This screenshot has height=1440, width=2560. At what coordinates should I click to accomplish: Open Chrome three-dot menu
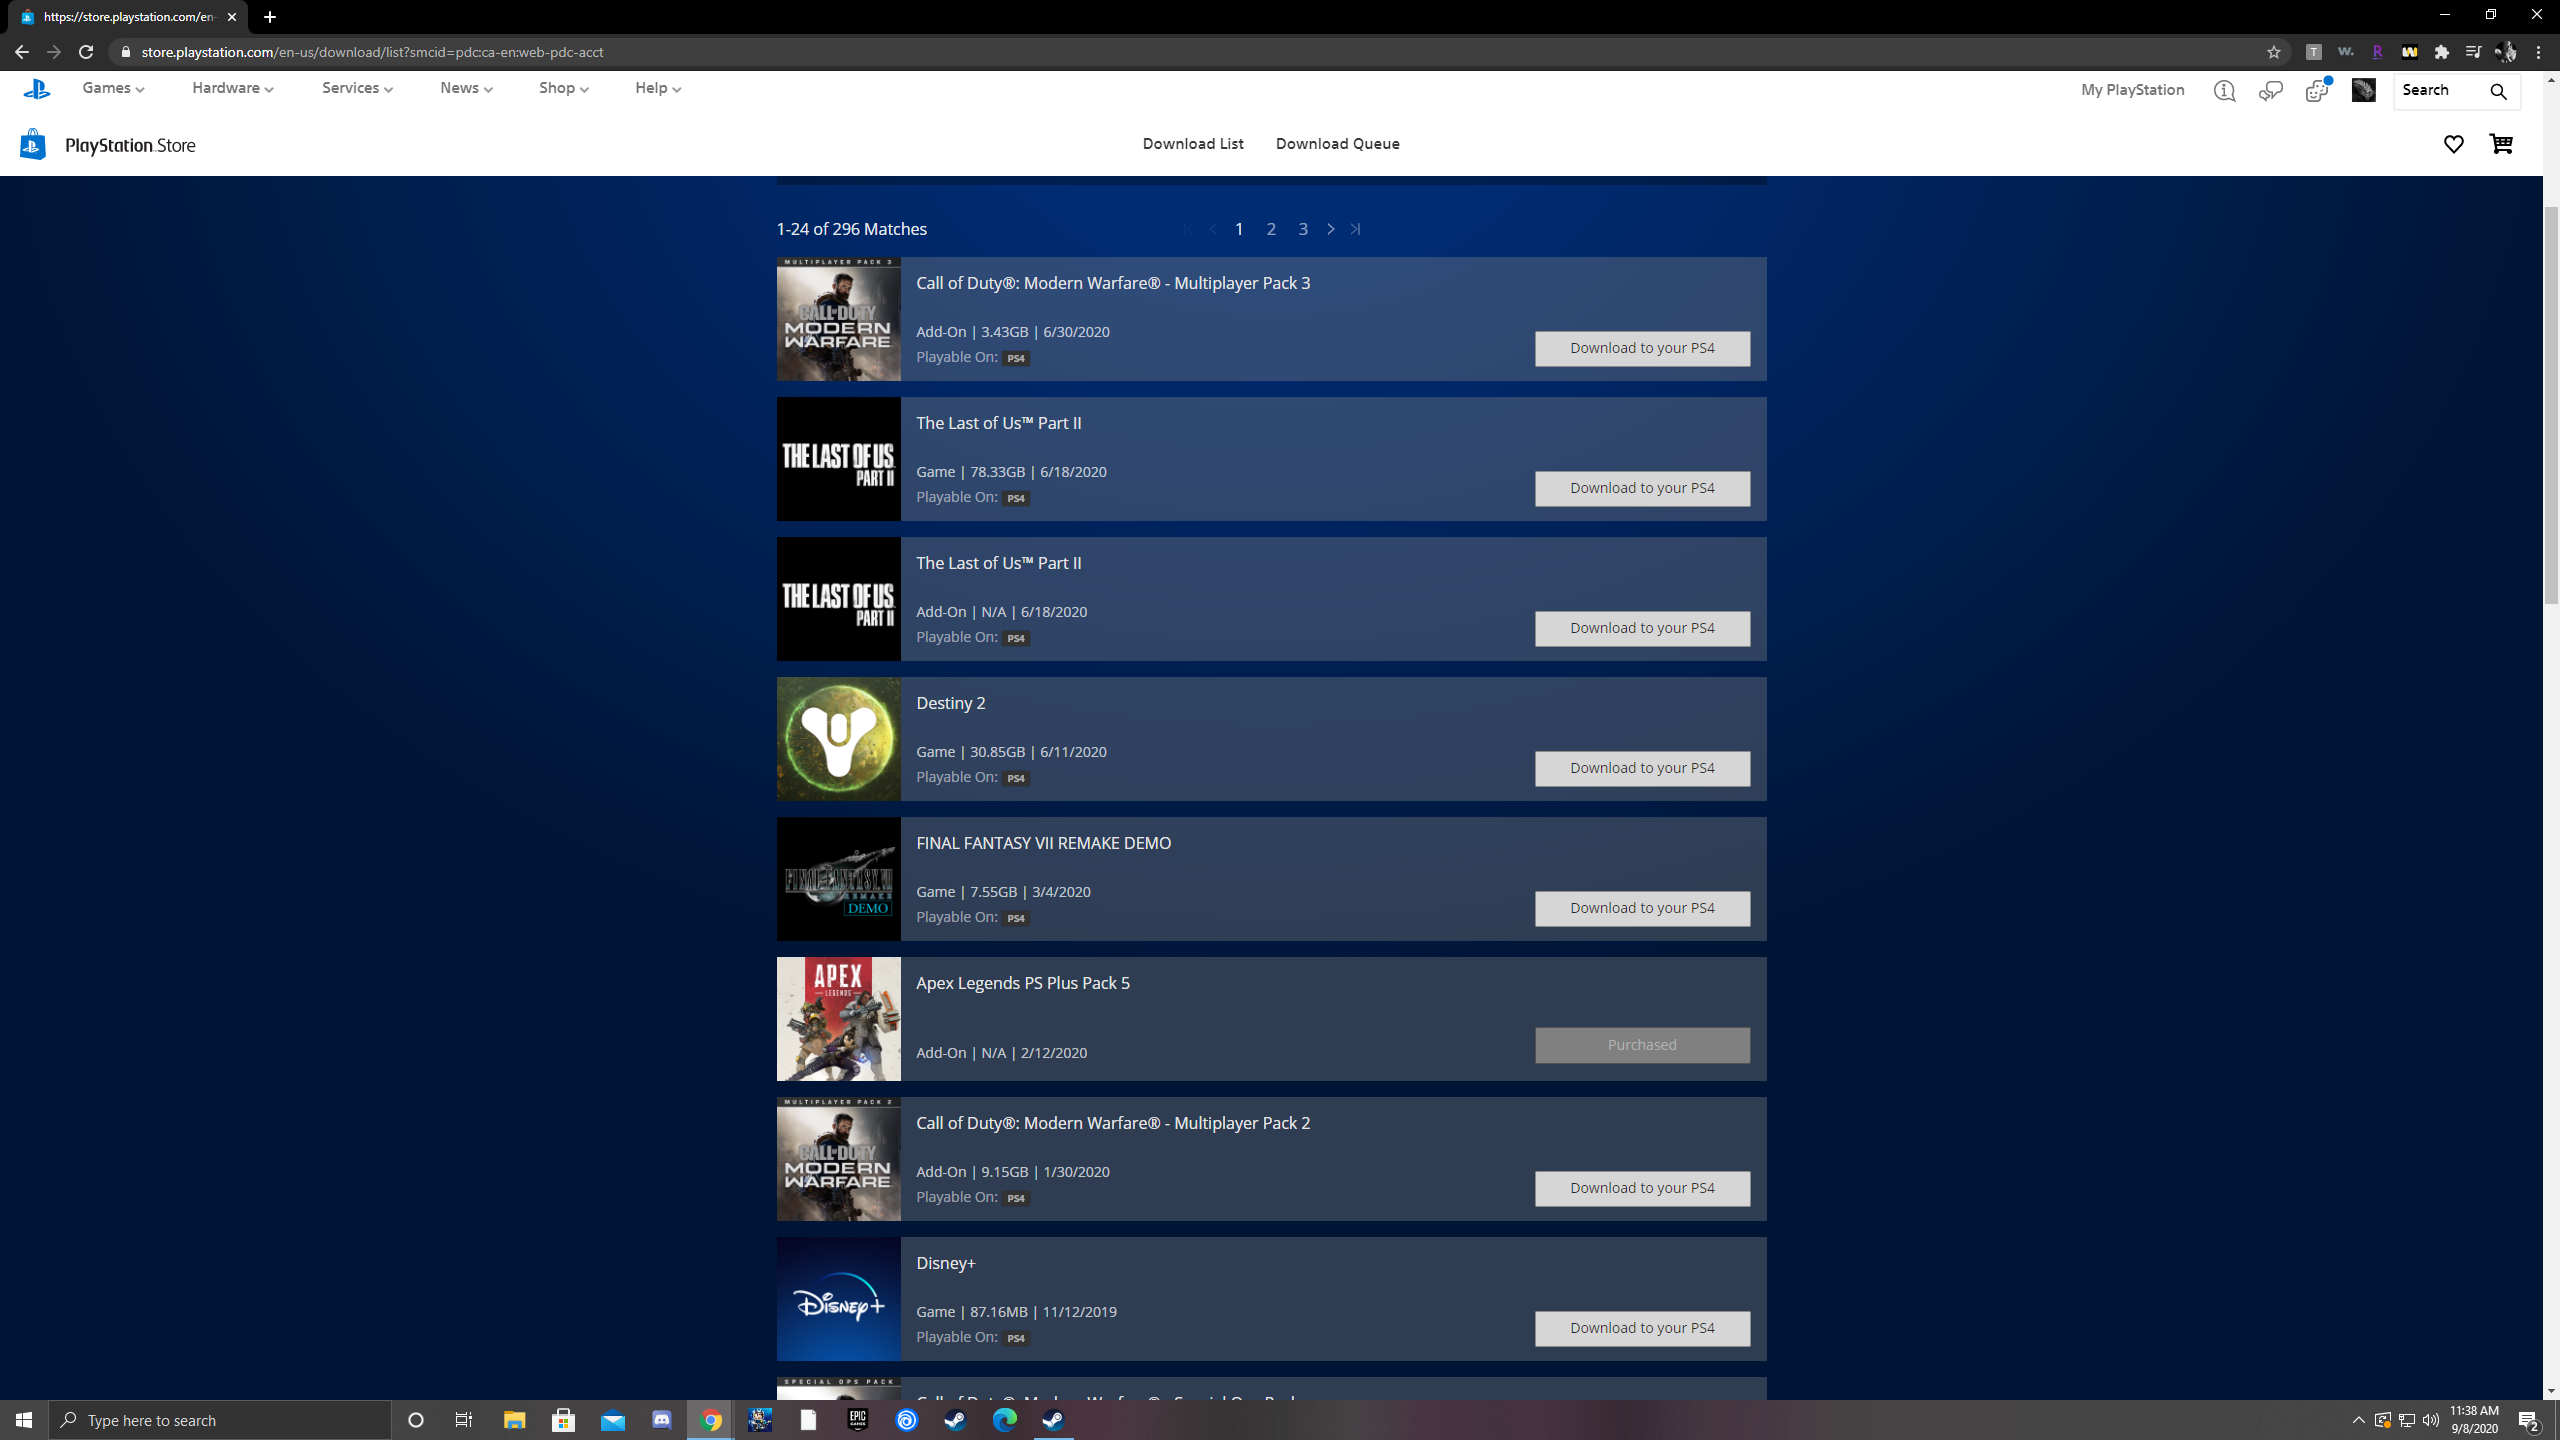coord(2538,52)
